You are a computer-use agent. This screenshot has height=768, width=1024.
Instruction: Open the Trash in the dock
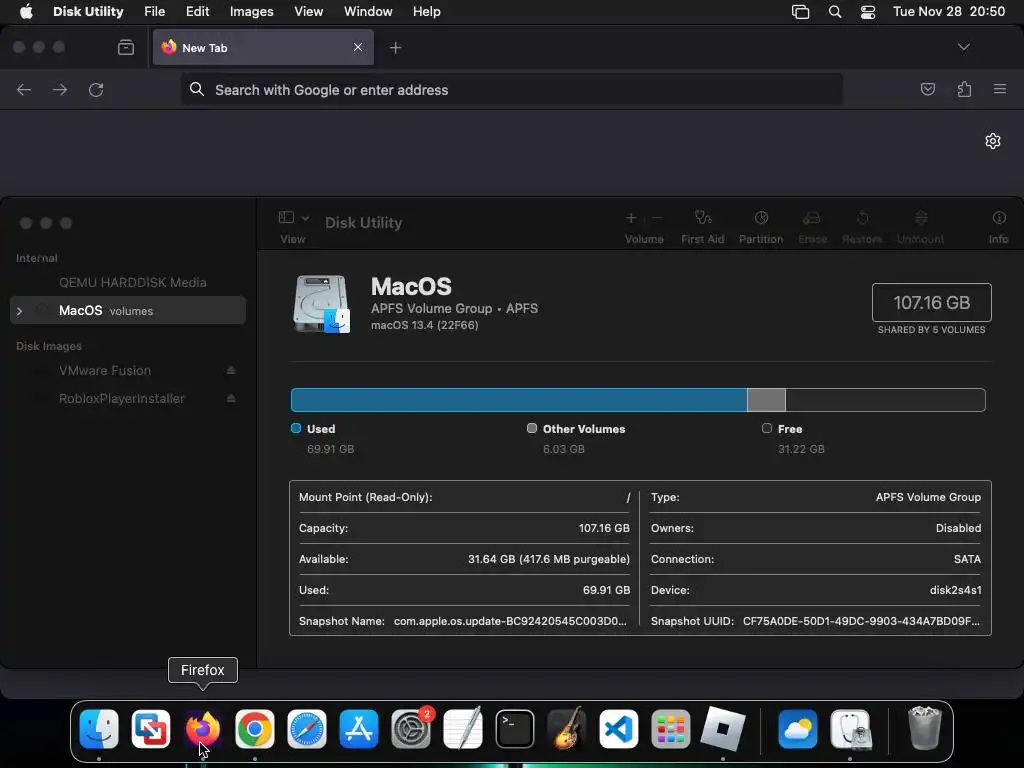click(925, 729)
